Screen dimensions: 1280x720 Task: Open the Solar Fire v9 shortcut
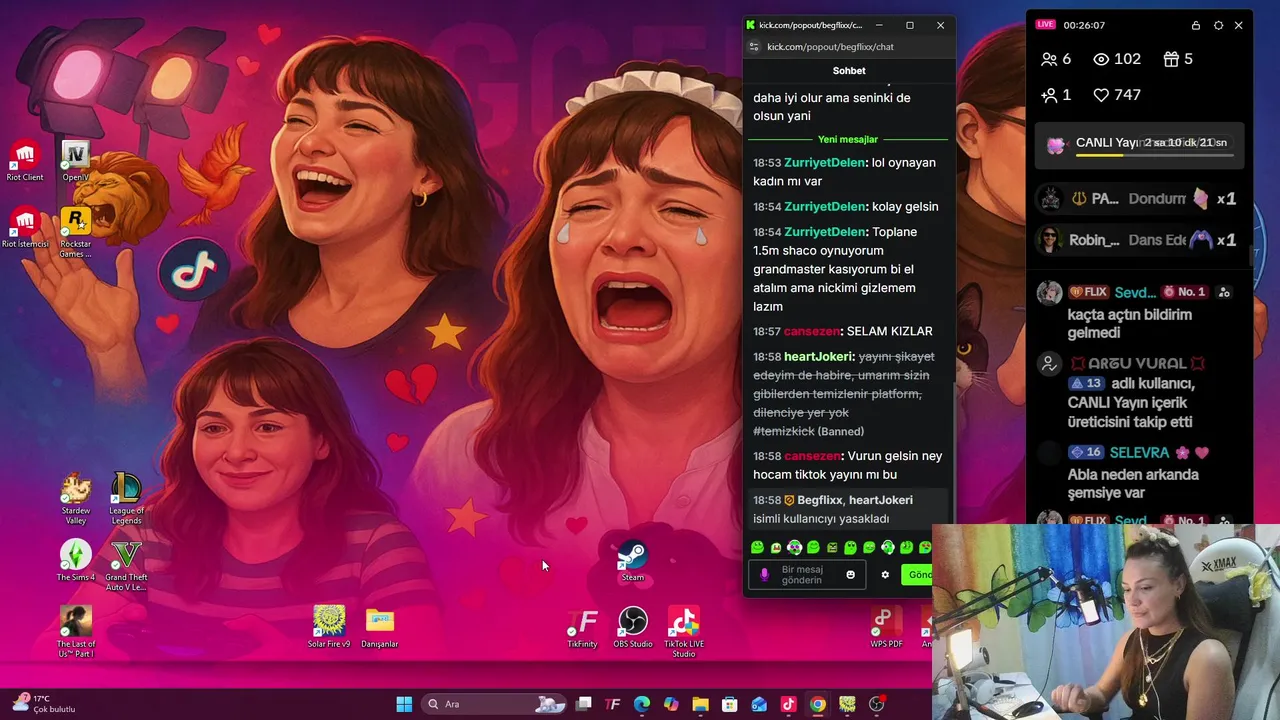tap(329, 627)
